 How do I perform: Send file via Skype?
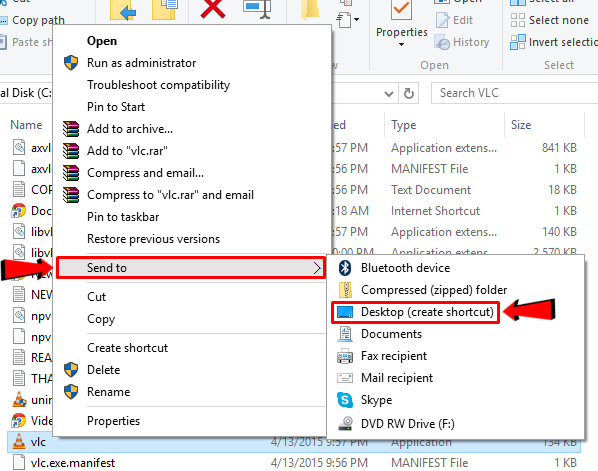point(376,400)
